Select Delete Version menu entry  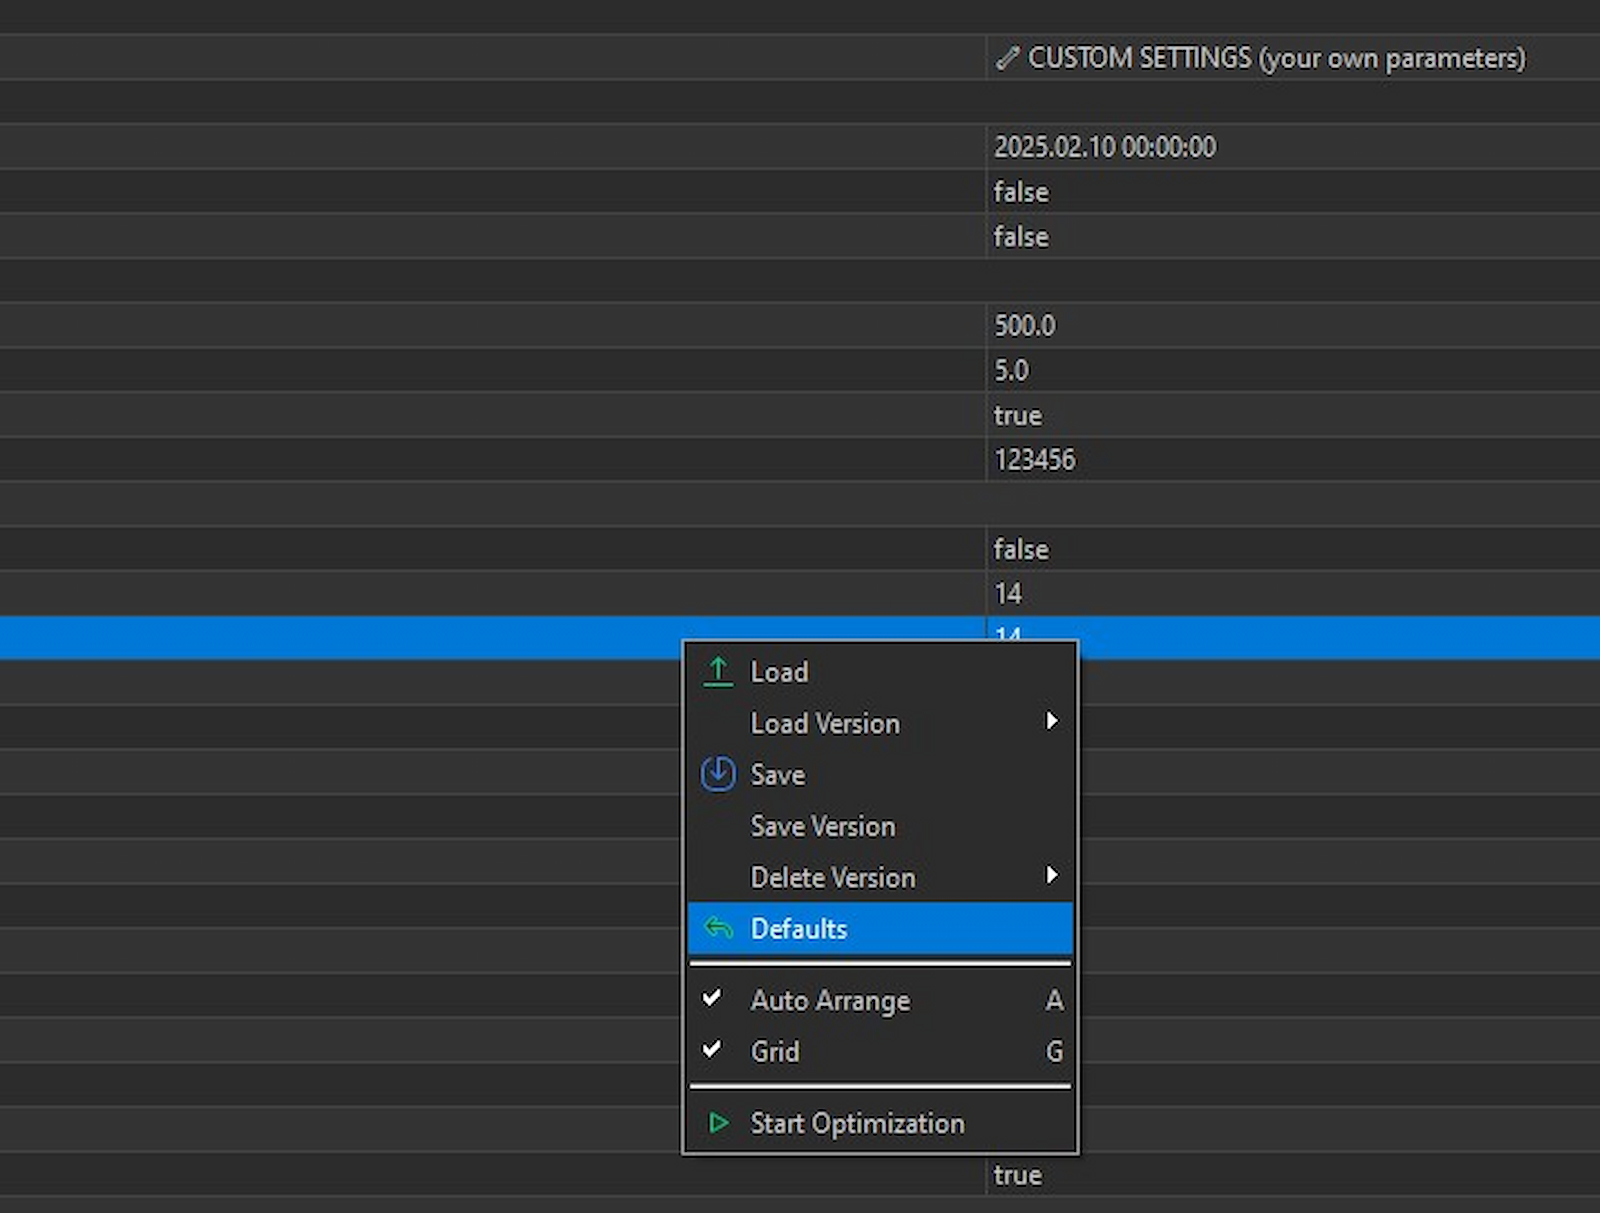(833, 877)
